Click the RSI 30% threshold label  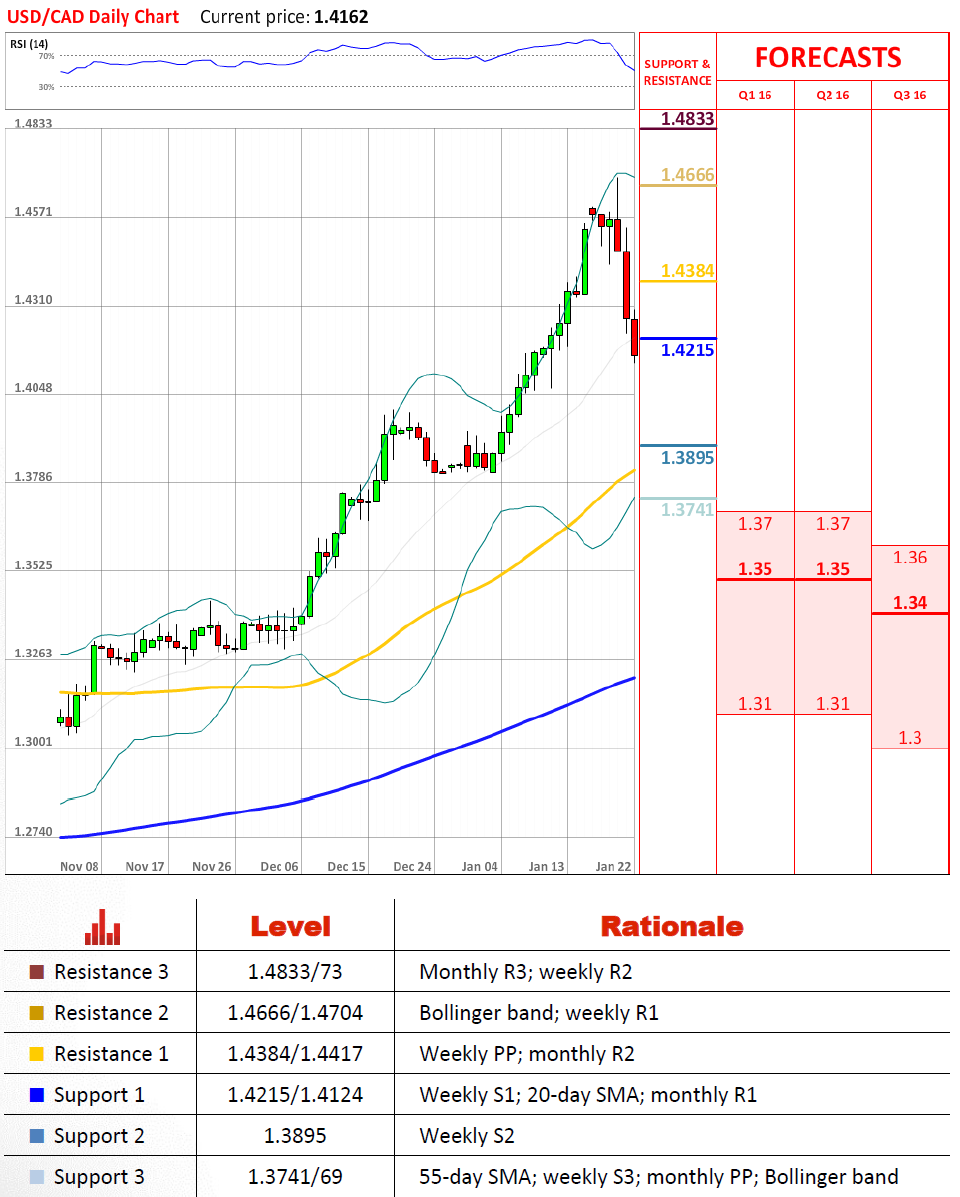click(x=47, y=87)
